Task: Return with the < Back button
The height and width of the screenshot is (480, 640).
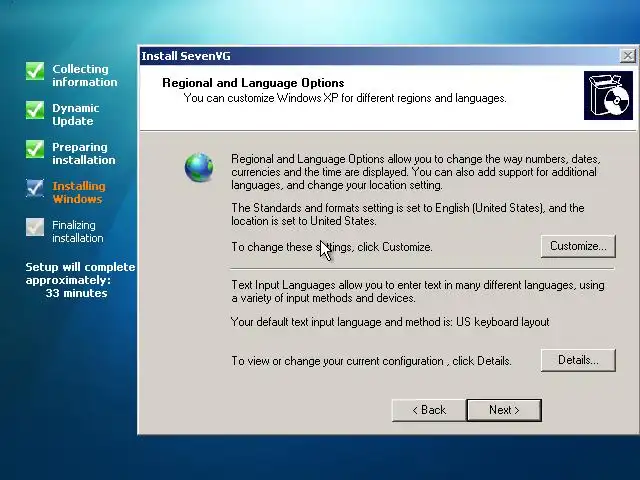Action: [429, 410]
